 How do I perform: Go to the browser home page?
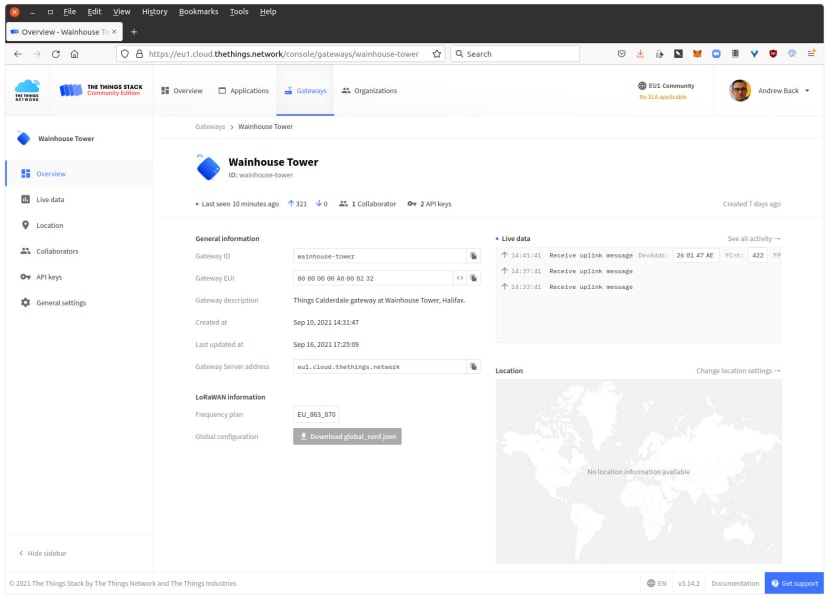point(75,54)
